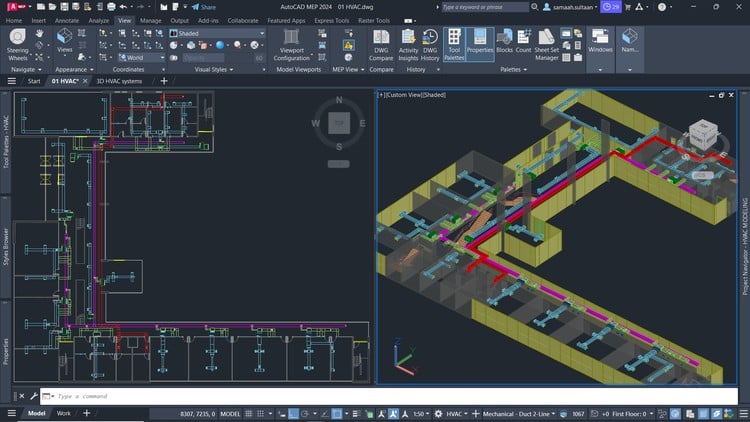Click the search magnifier icon
Viewport: 750px width, 422px height.
coord(535,7)
